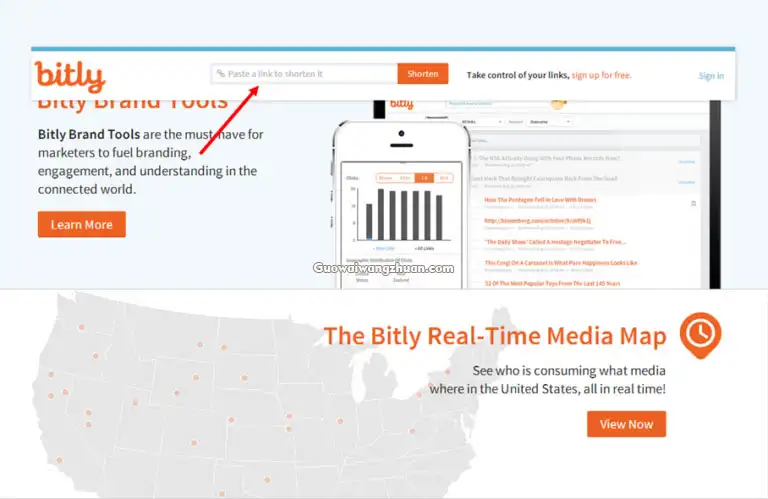Image resolution: width=768 pixels, height=499 pixels.
Task: Click the orange Shorten button
Action: [x=423, y=73]
